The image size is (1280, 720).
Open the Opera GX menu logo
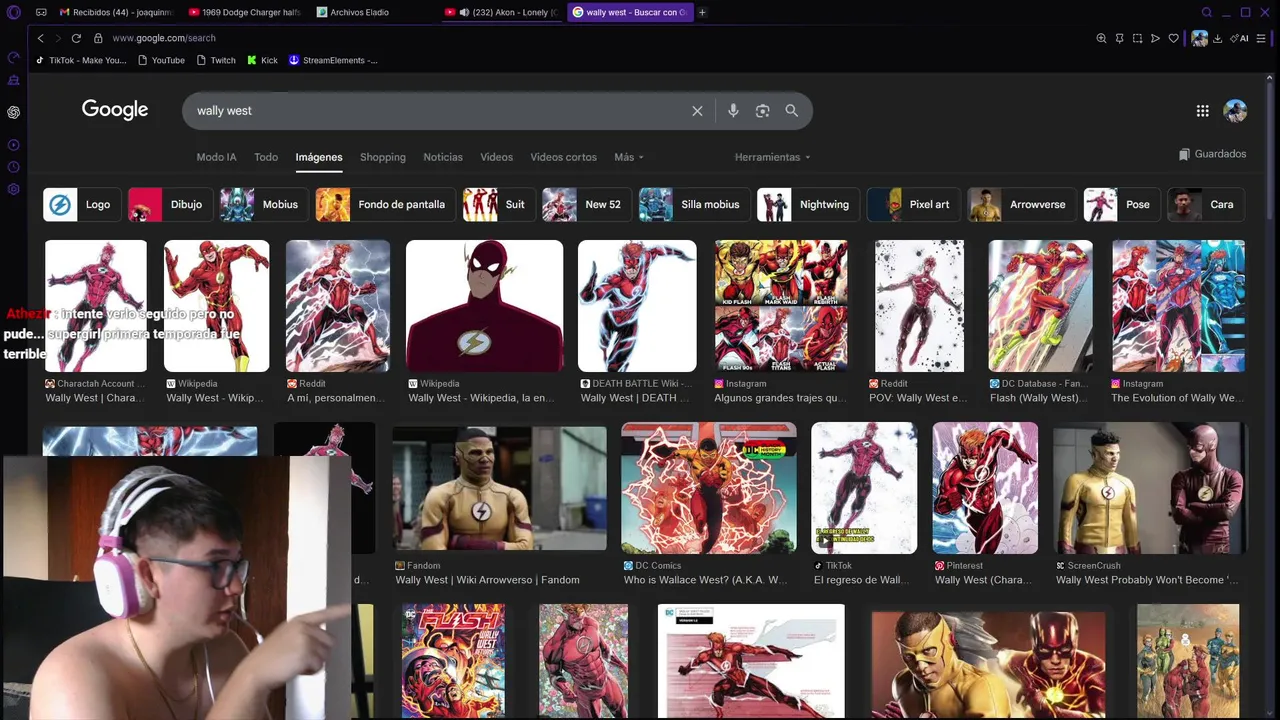(13, 12)
